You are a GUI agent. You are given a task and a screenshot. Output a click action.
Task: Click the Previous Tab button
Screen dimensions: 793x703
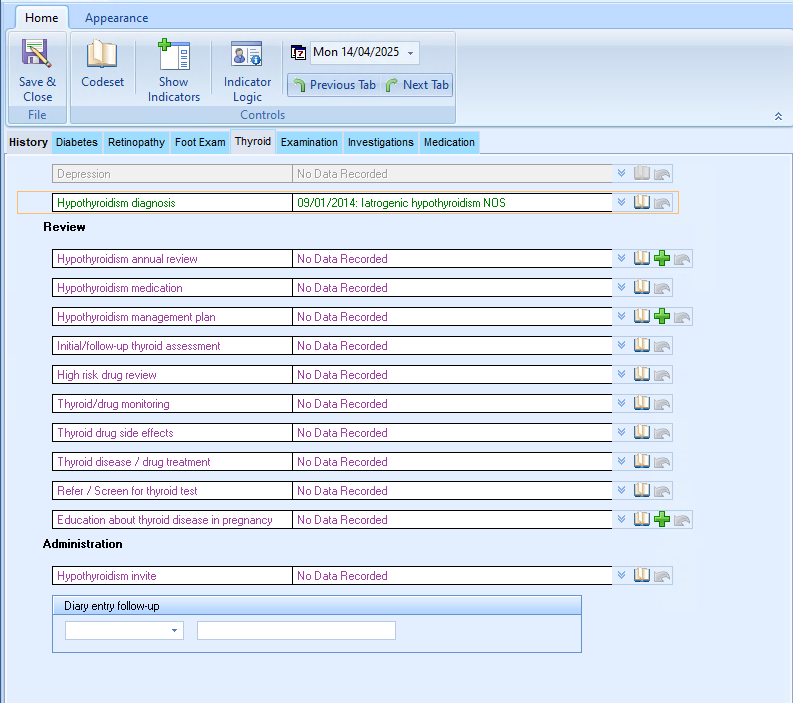pyautogui.click(x=334, y=85)
